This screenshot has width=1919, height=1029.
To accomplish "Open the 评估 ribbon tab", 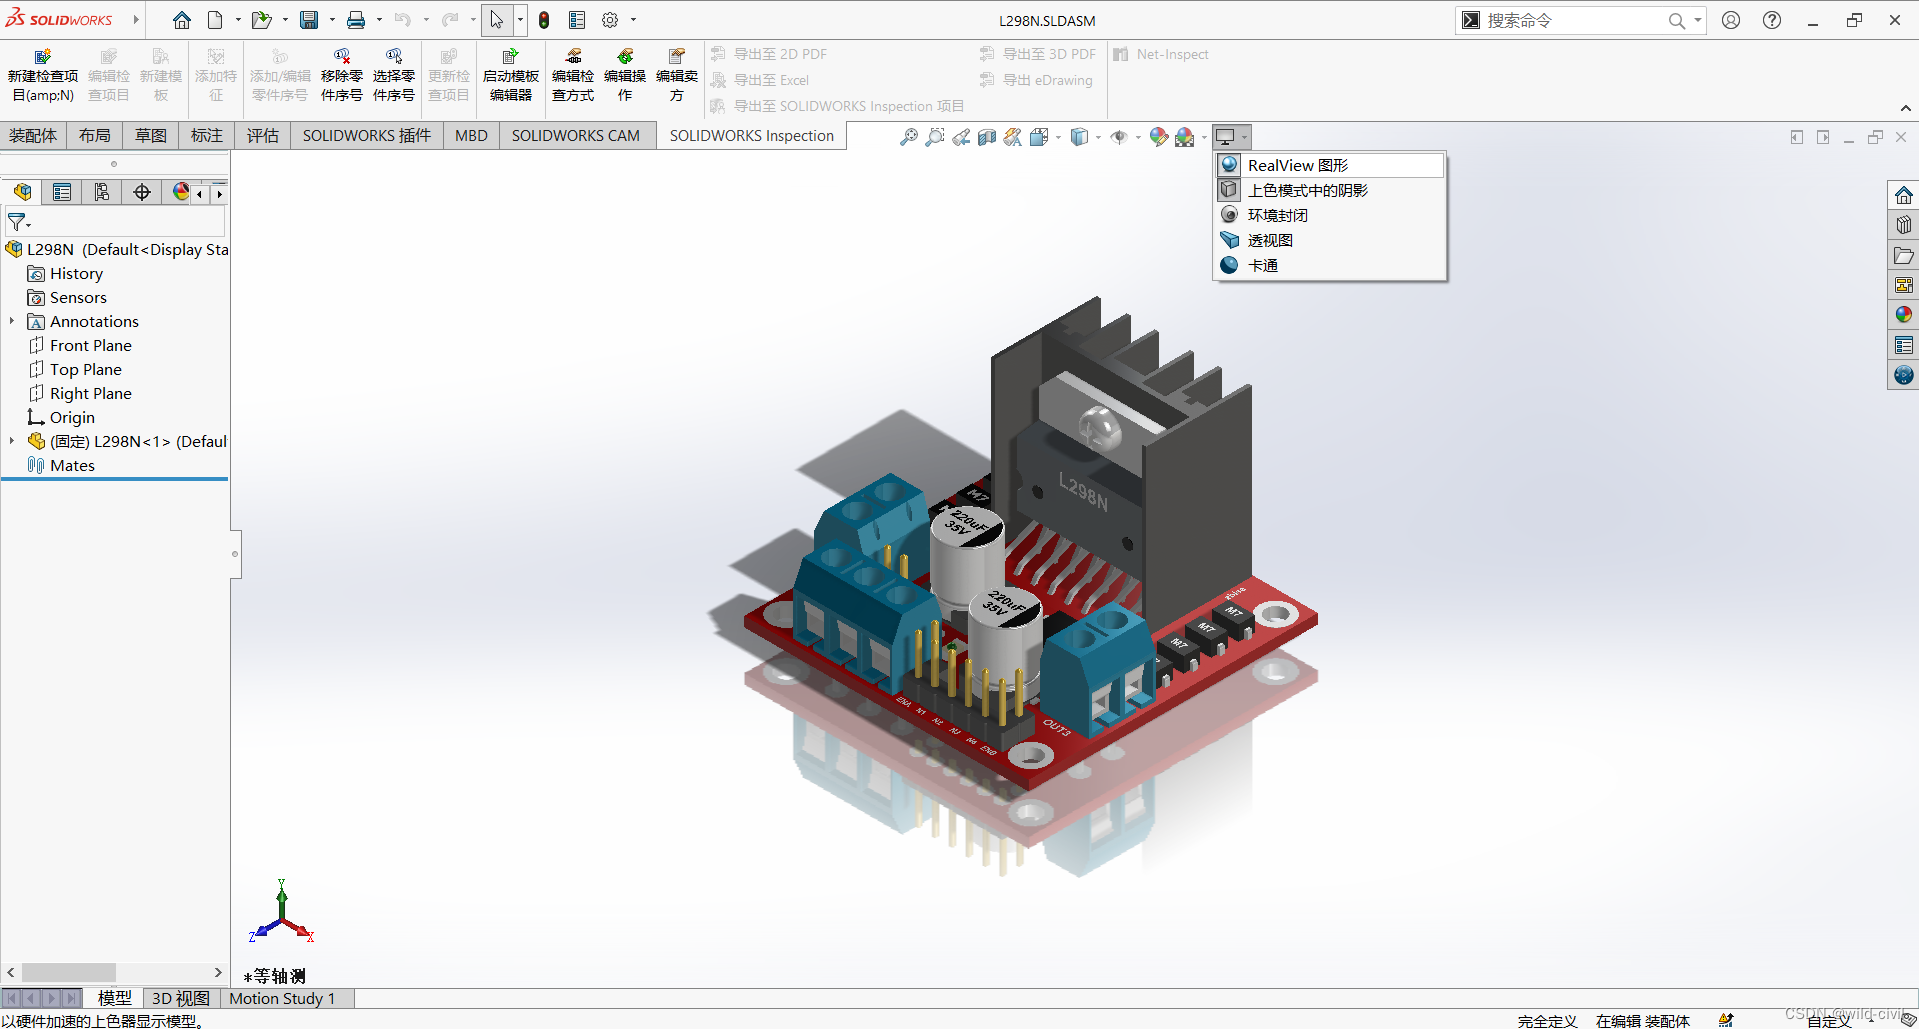I will 262,135.
